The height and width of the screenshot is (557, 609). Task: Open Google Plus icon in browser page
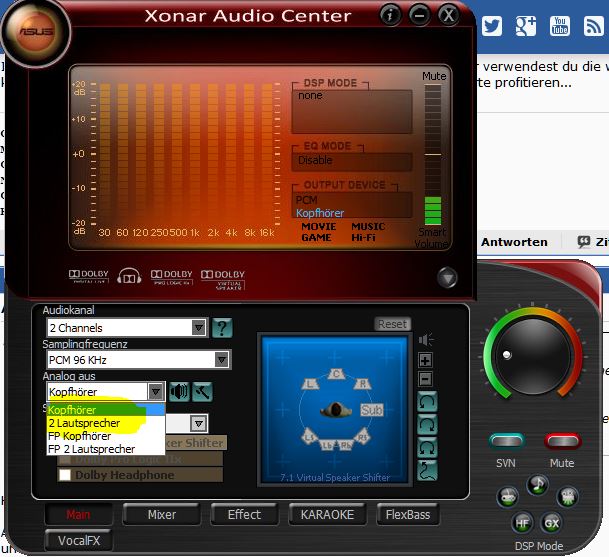(x=525, y=26)
